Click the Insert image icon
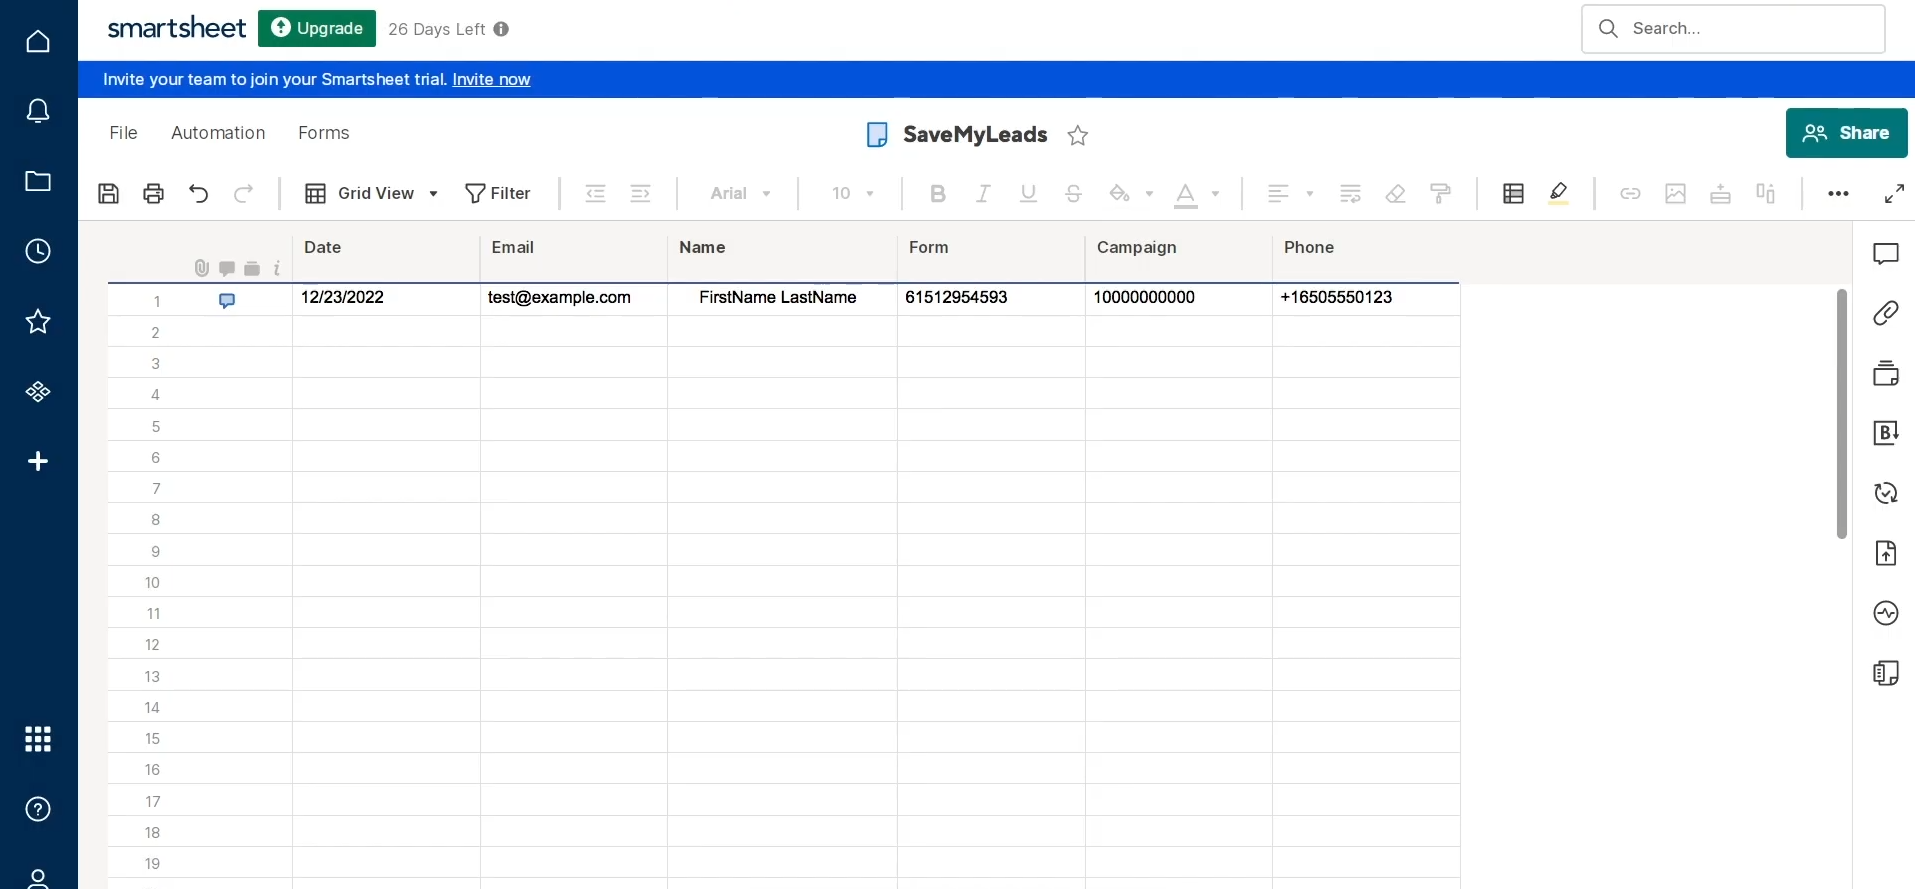 [x=1675, y=193]
